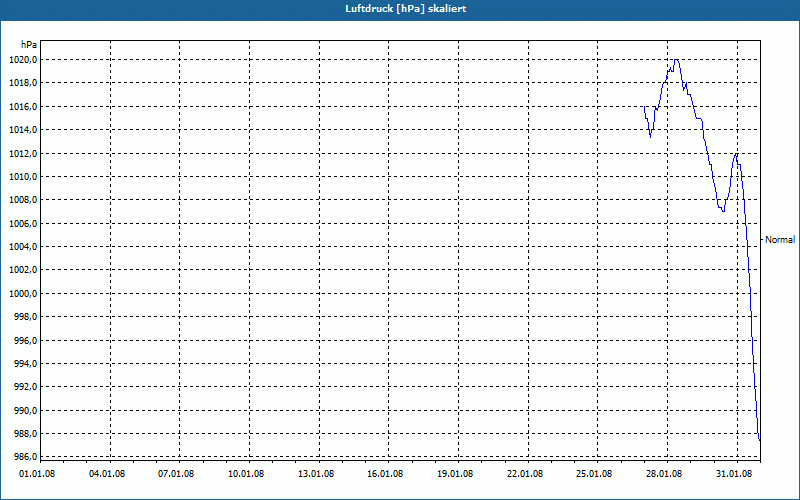Click the '1000,0' y-axis value

click(x=23, y=293)
